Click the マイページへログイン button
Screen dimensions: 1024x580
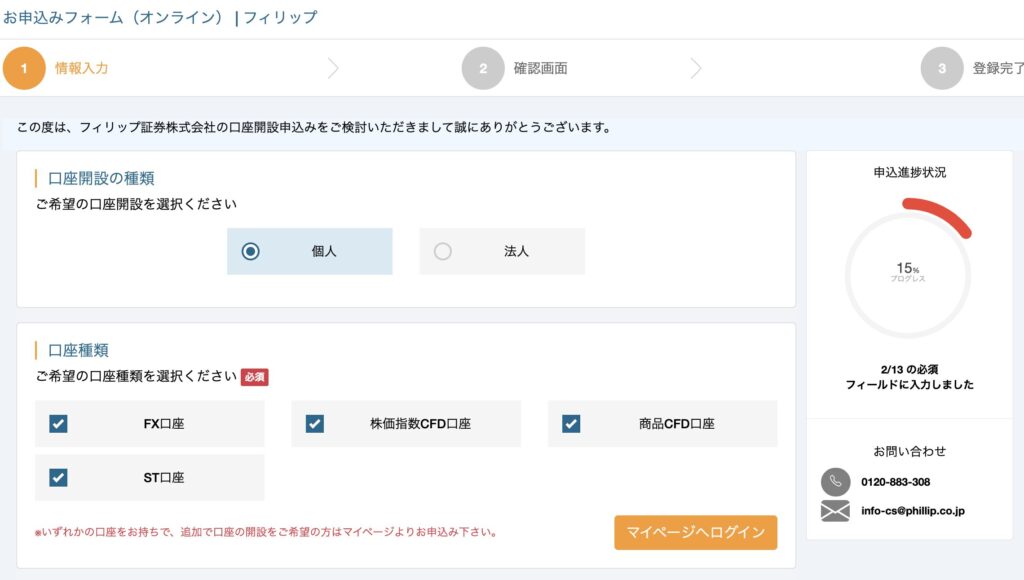696,532
